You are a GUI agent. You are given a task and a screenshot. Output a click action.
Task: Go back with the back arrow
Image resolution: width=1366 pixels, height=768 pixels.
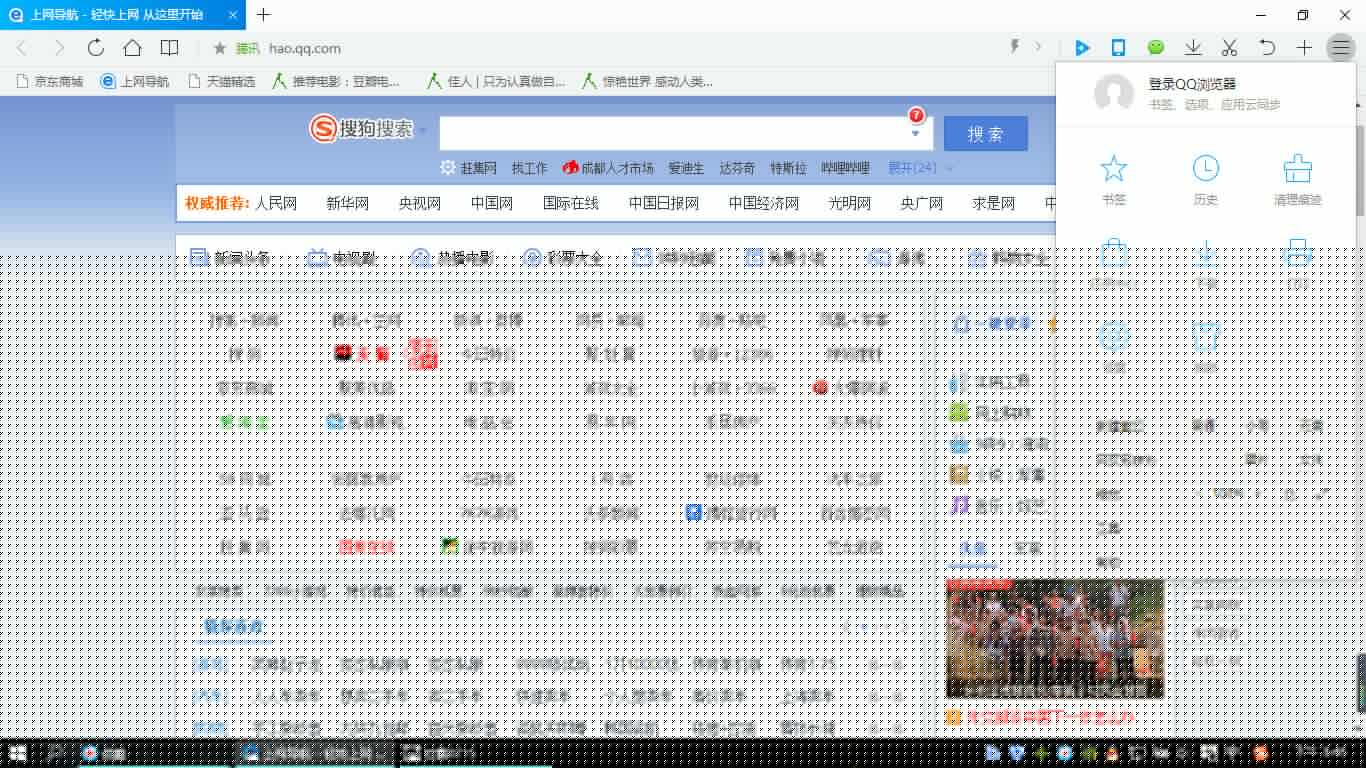[22, 47]
